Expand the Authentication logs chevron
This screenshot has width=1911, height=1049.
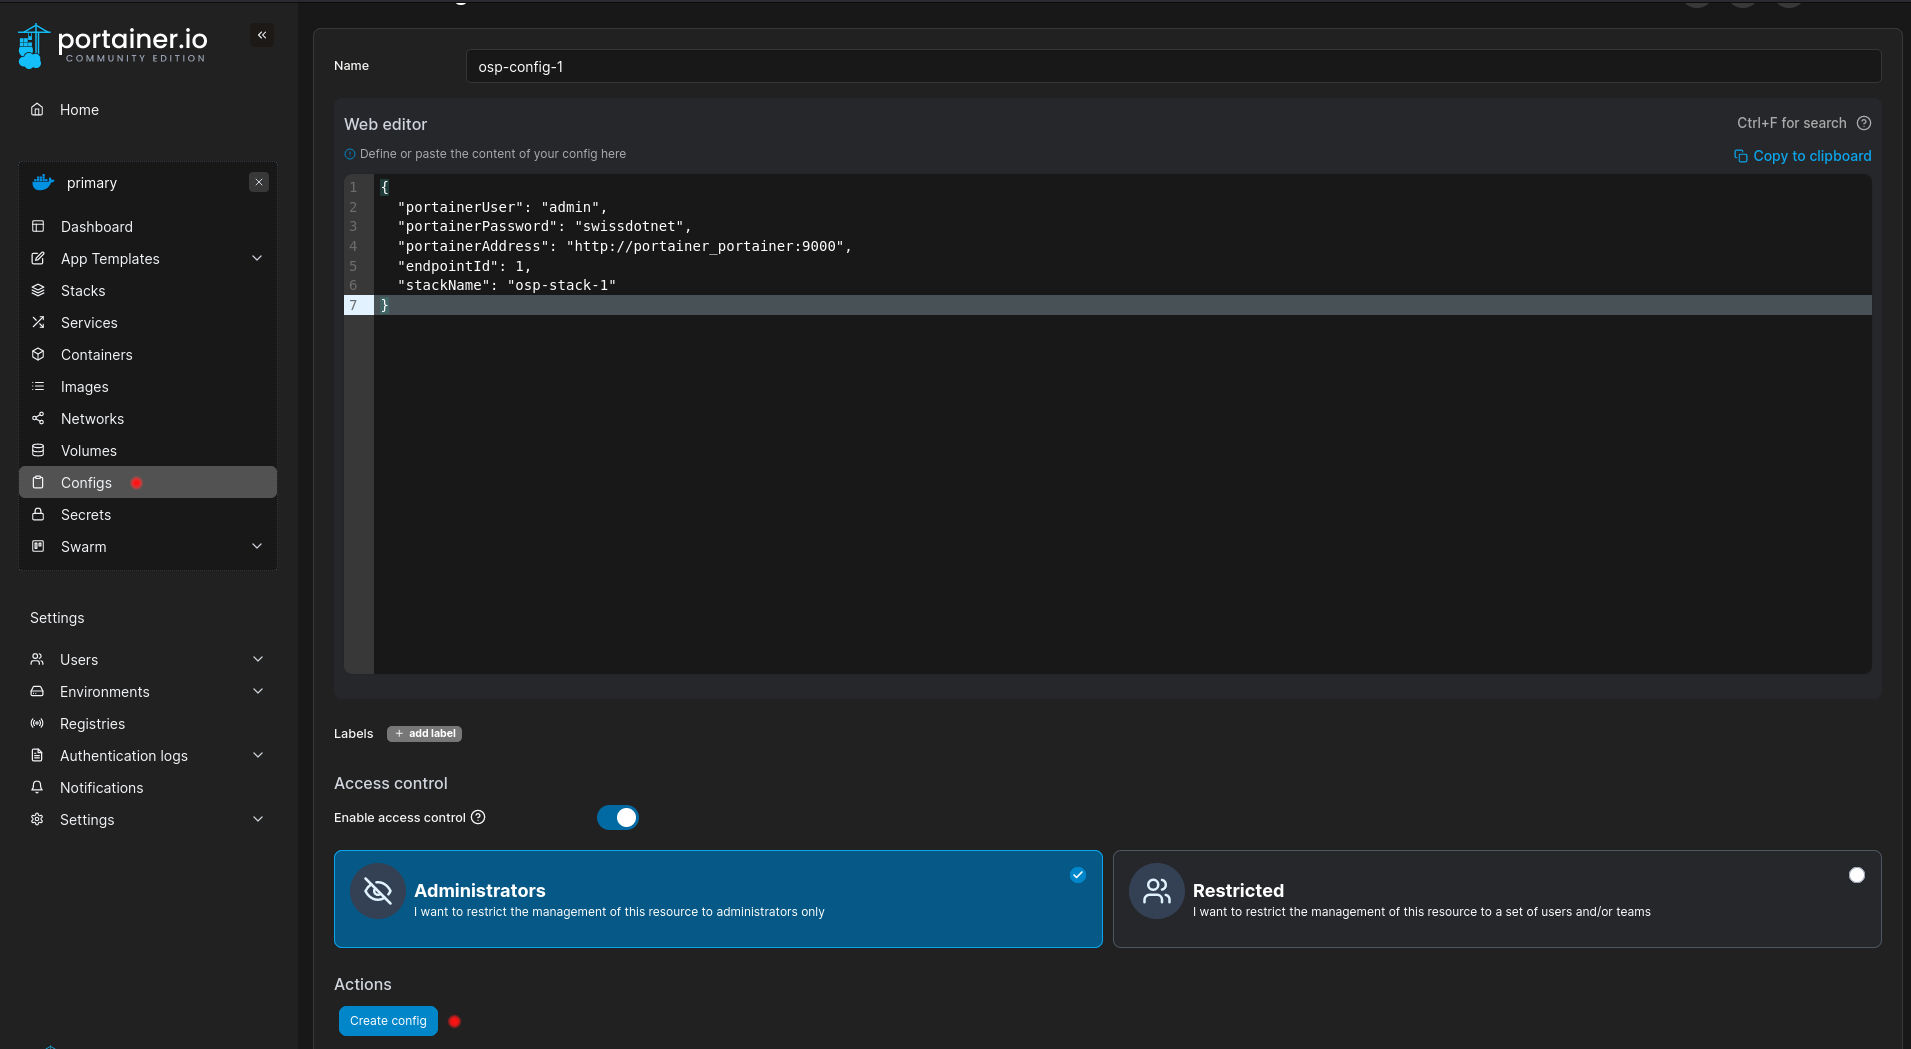[x=258, y=755]
